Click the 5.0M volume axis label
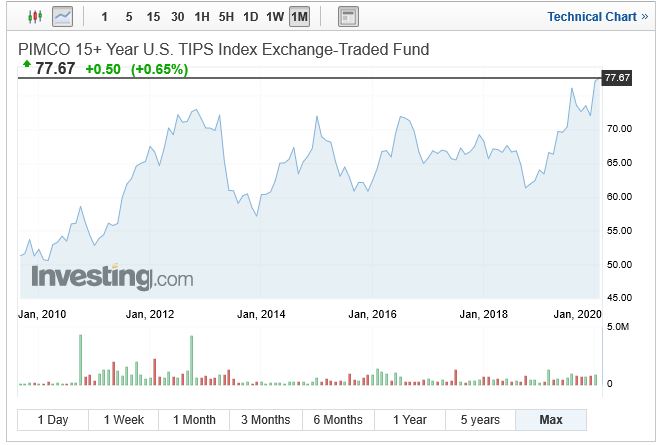The height and width of the screenshot is (445, 660). (x=618, y=327)
